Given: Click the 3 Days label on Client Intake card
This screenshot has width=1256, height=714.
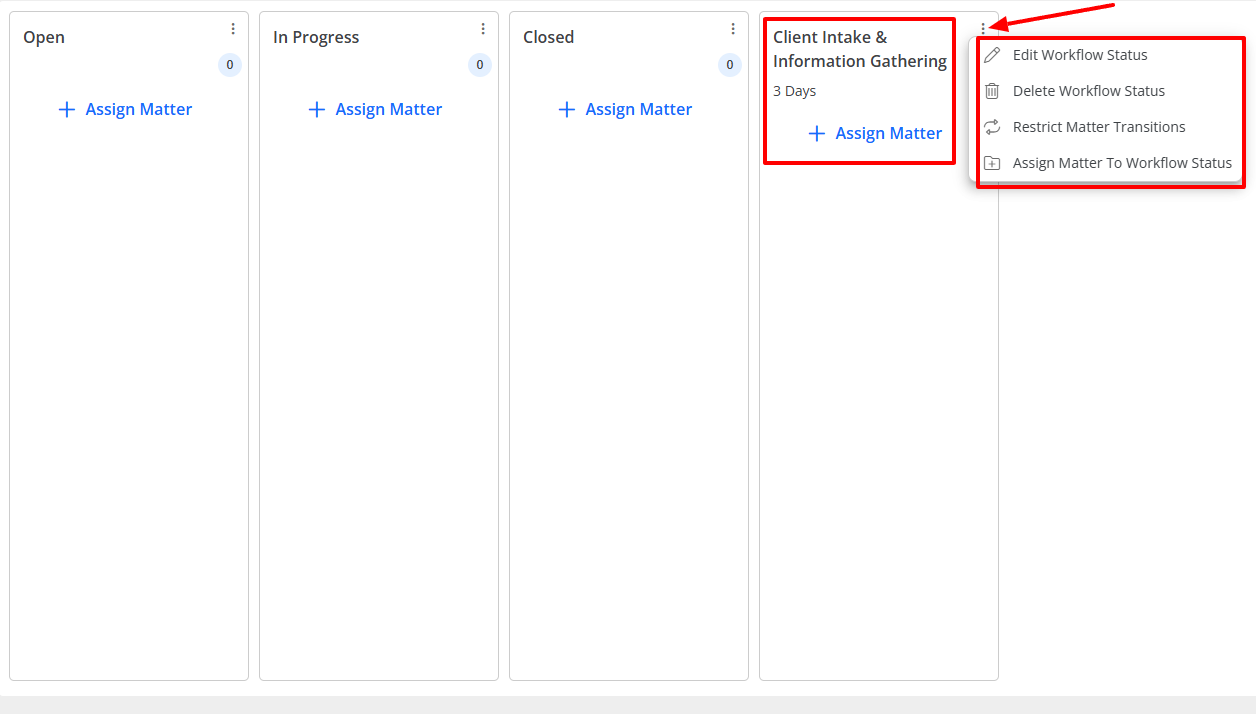Looking at the screenshot, I should tap(794, 91).
